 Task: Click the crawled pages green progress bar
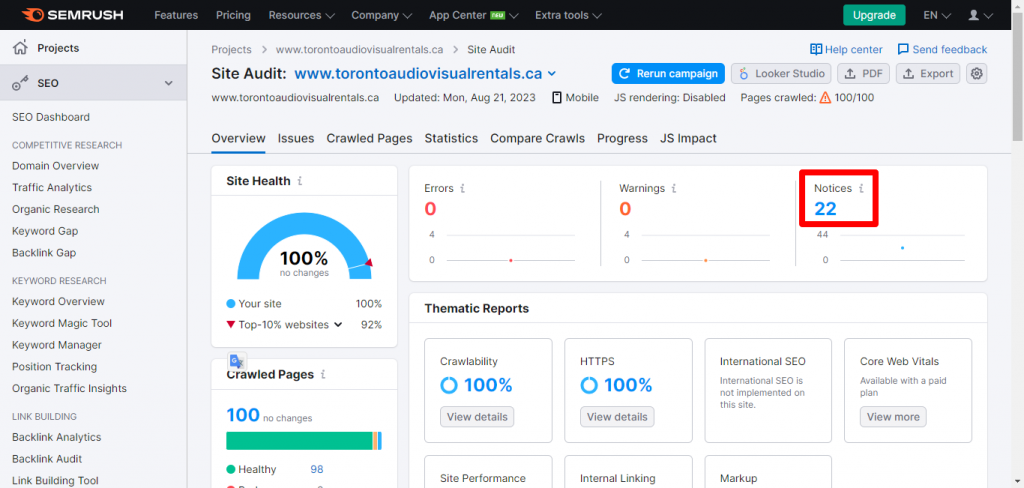(x=299, y=441)
